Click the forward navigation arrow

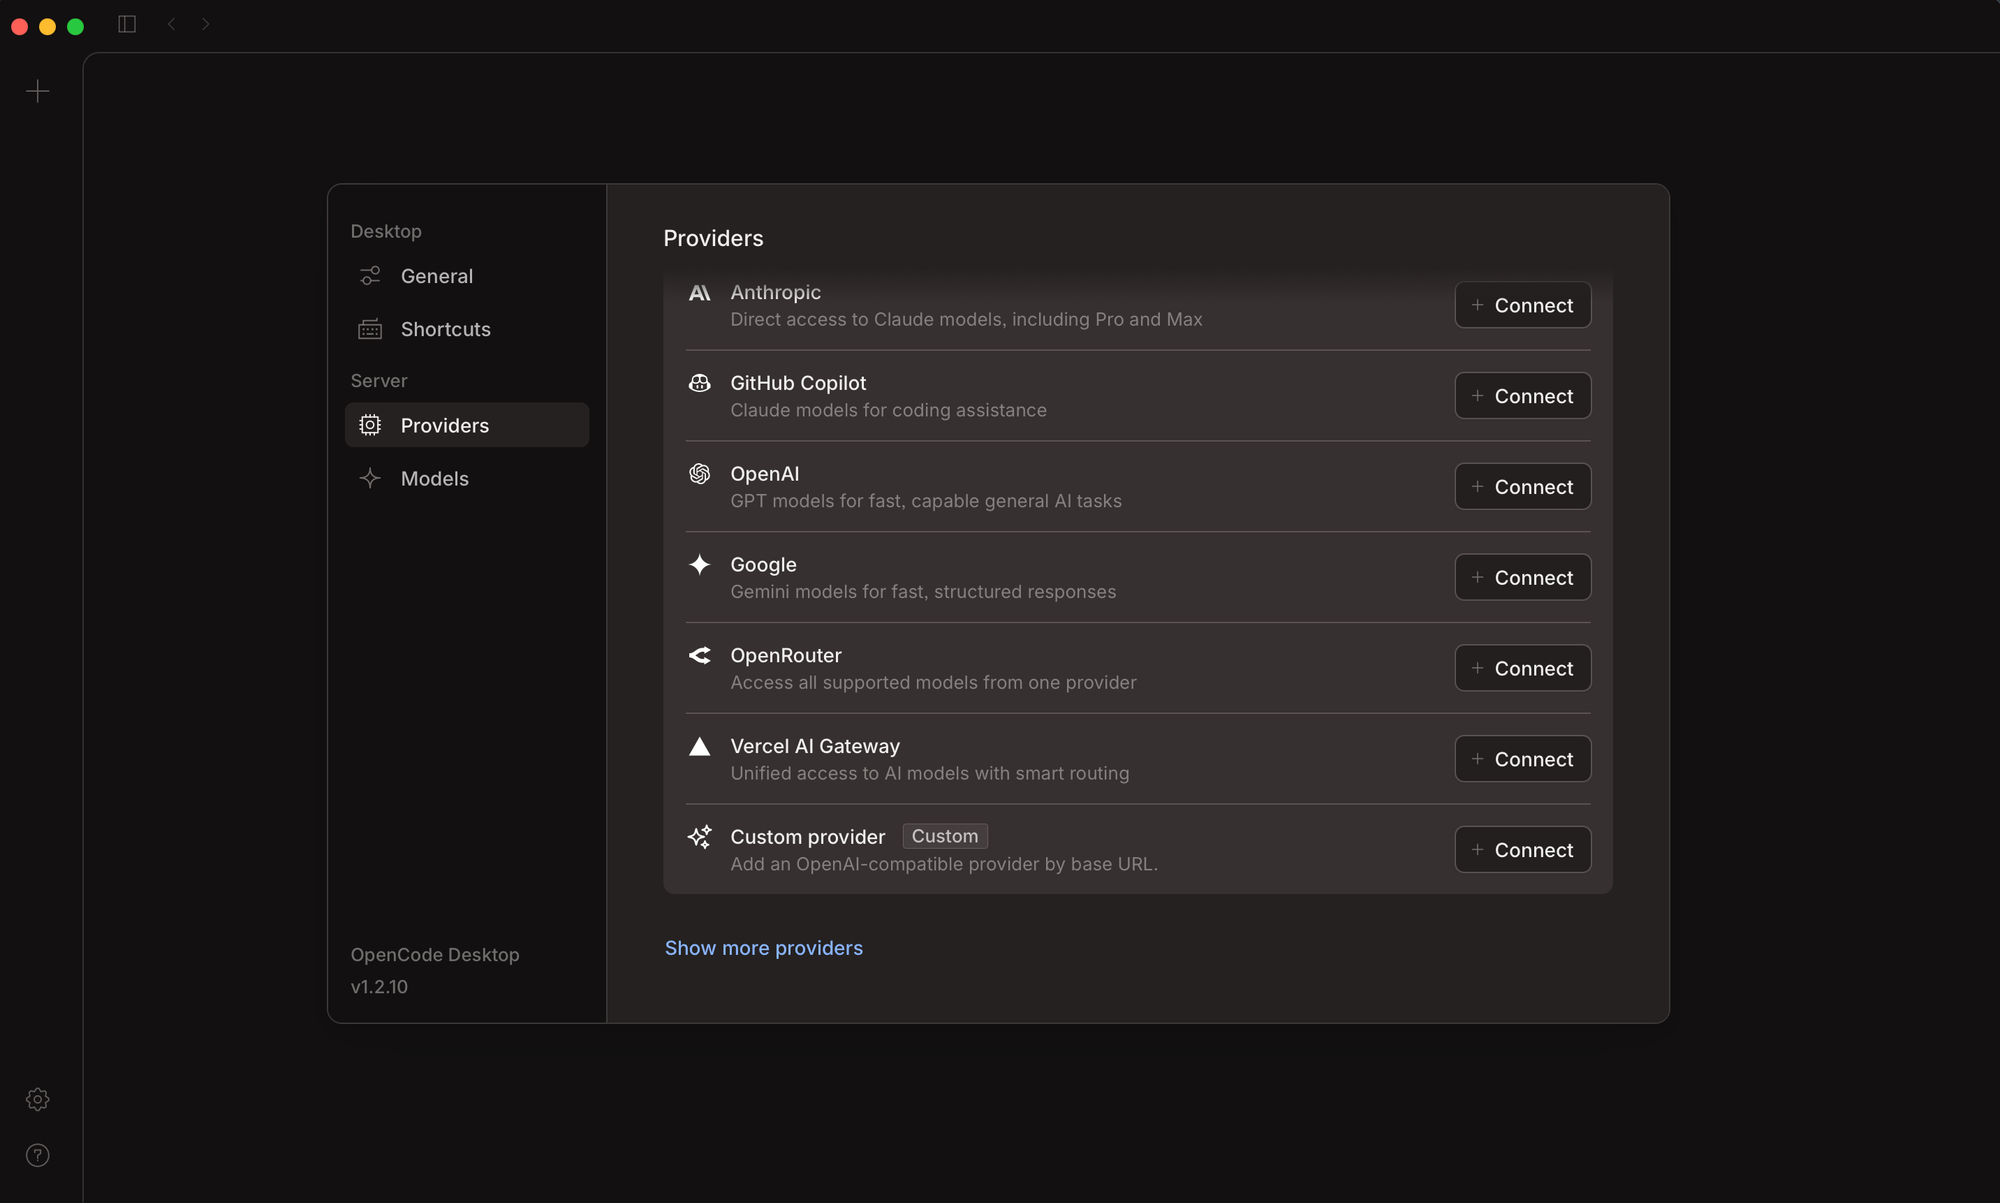(x=205, y=24)
